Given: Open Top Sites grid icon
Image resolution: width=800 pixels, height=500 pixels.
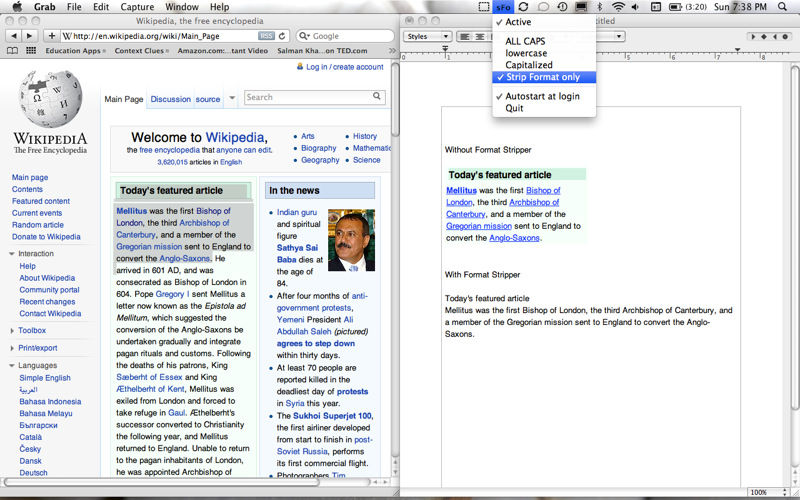Looking at the screenshot, I should 31,51.
